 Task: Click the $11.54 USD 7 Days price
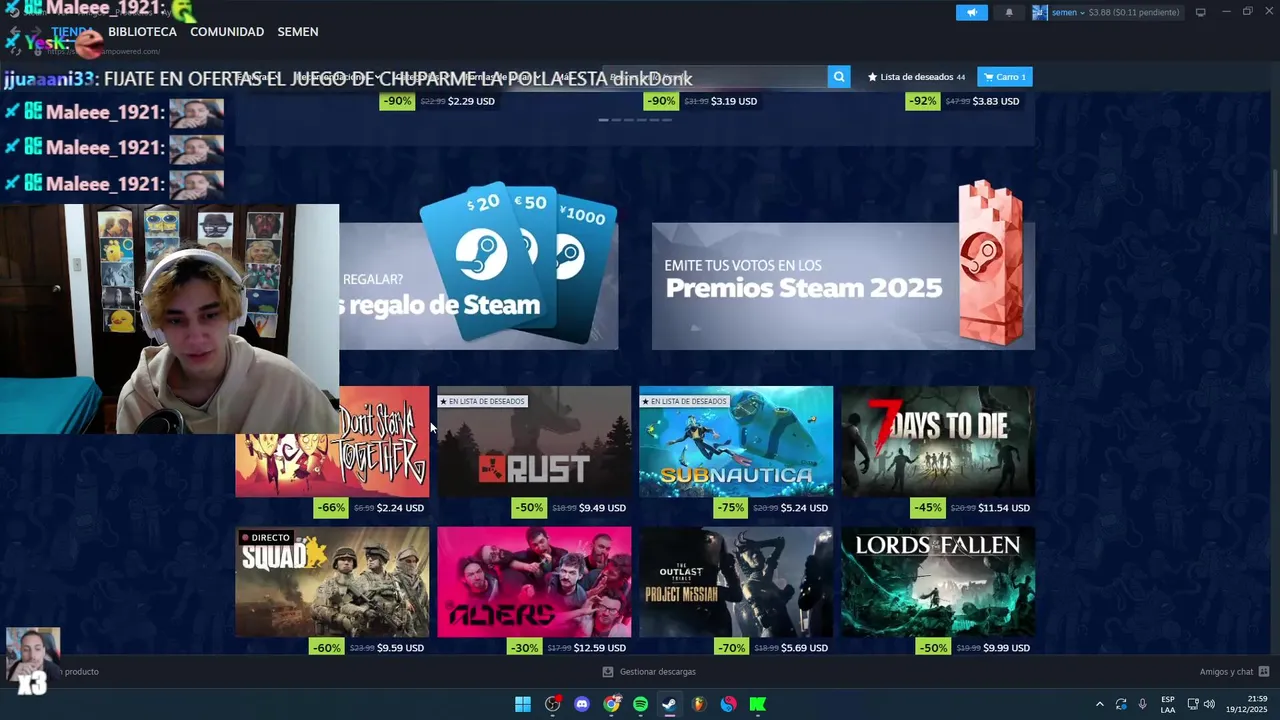[x=1004, y=508]
